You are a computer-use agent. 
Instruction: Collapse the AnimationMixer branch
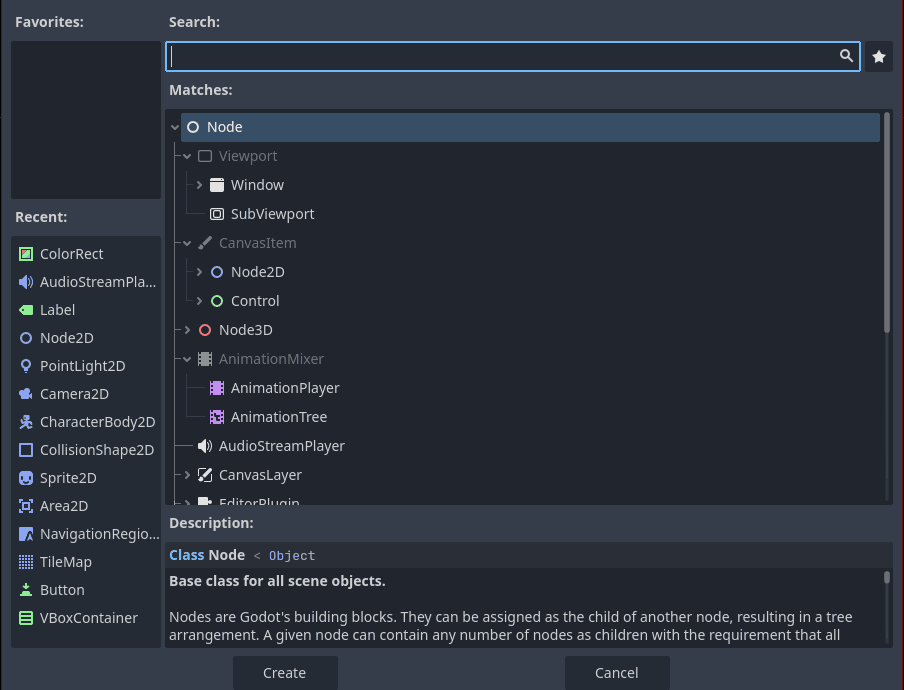coord(187,359)
